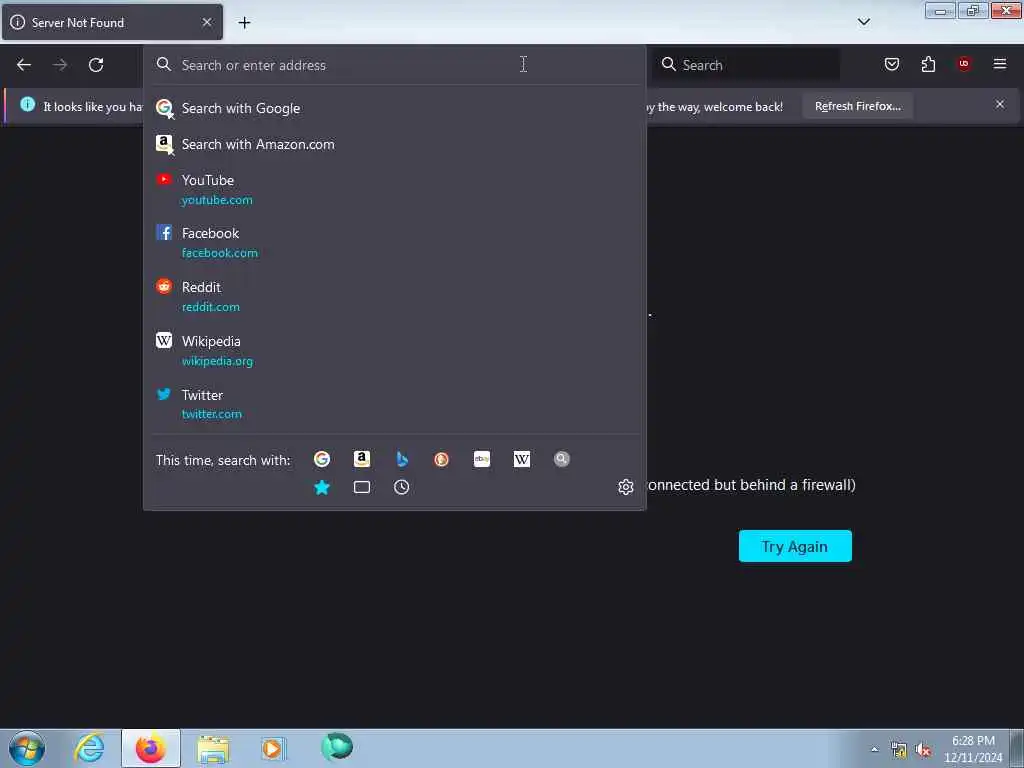Search this time with Wikipedia icon
1024x768 pixels.
(522, 459)
